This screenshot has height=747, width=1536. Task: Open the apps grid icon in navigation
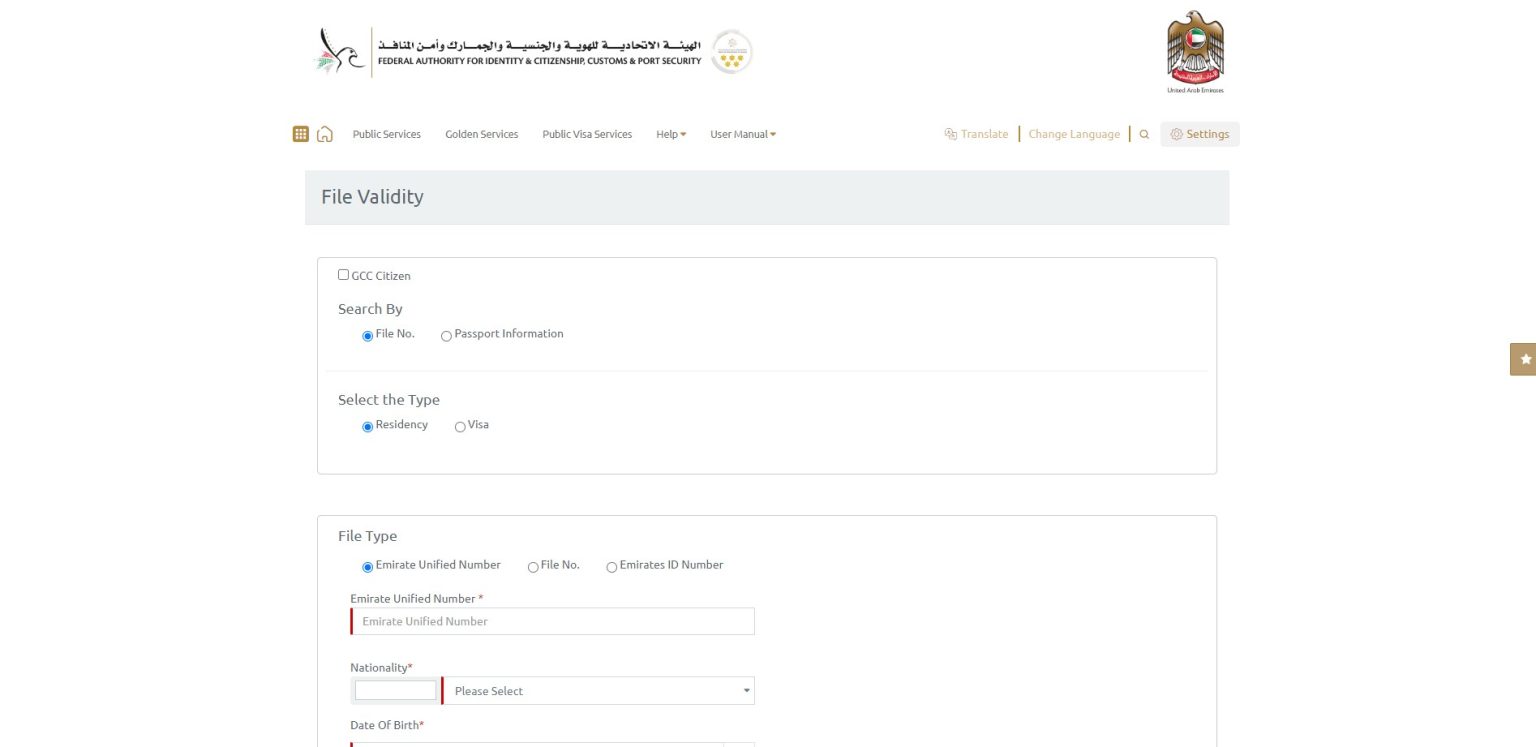pyautogui.click(x=301, y=133)
